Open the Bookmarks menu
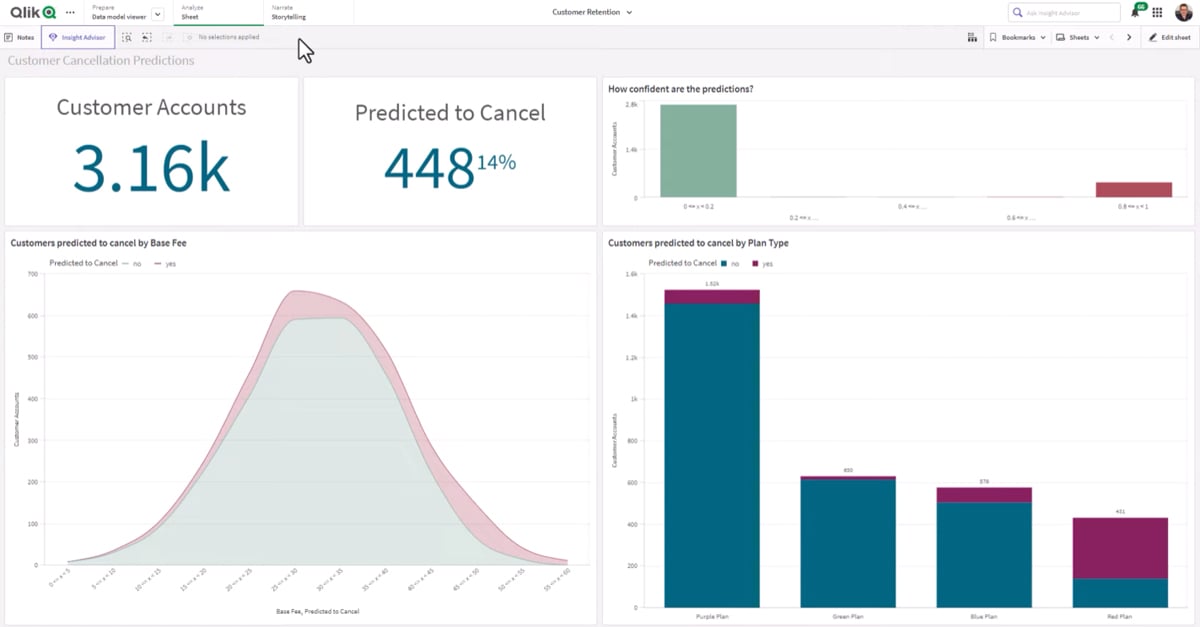Screen dimensions: 1200x627 [1018, 37]
